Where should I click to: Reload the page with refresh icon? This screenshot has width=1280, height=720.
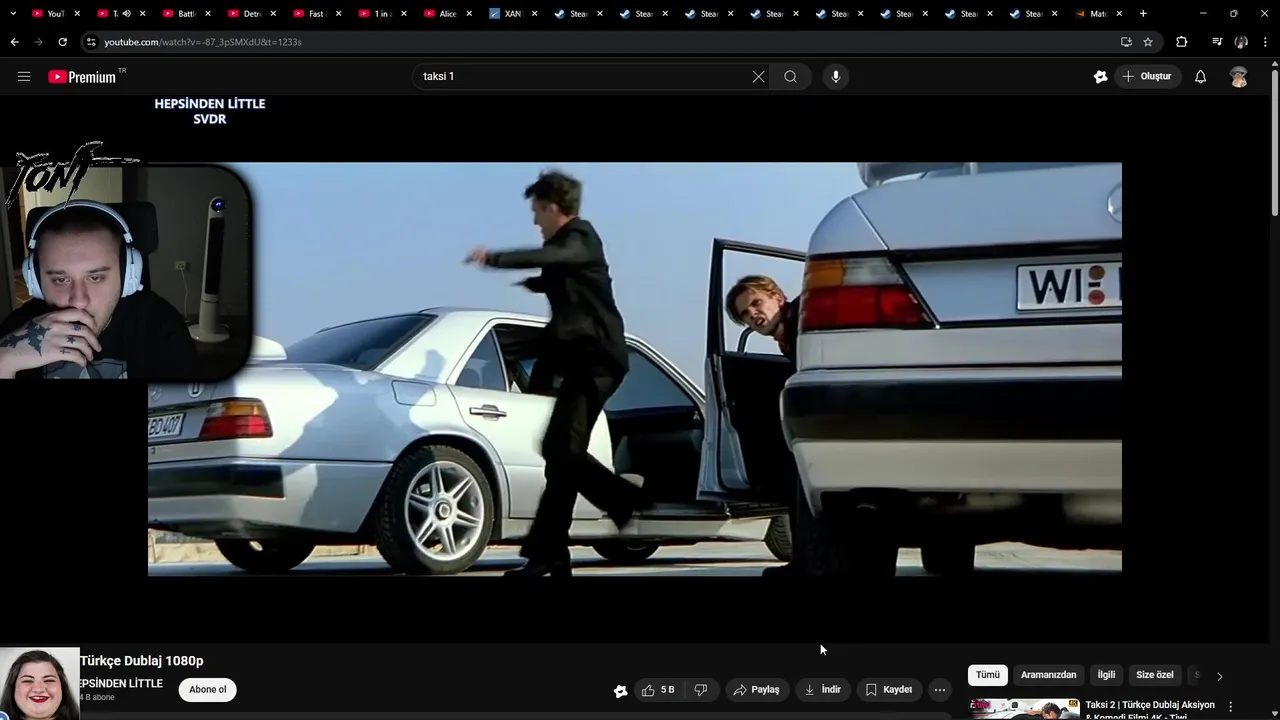[62, 42]
